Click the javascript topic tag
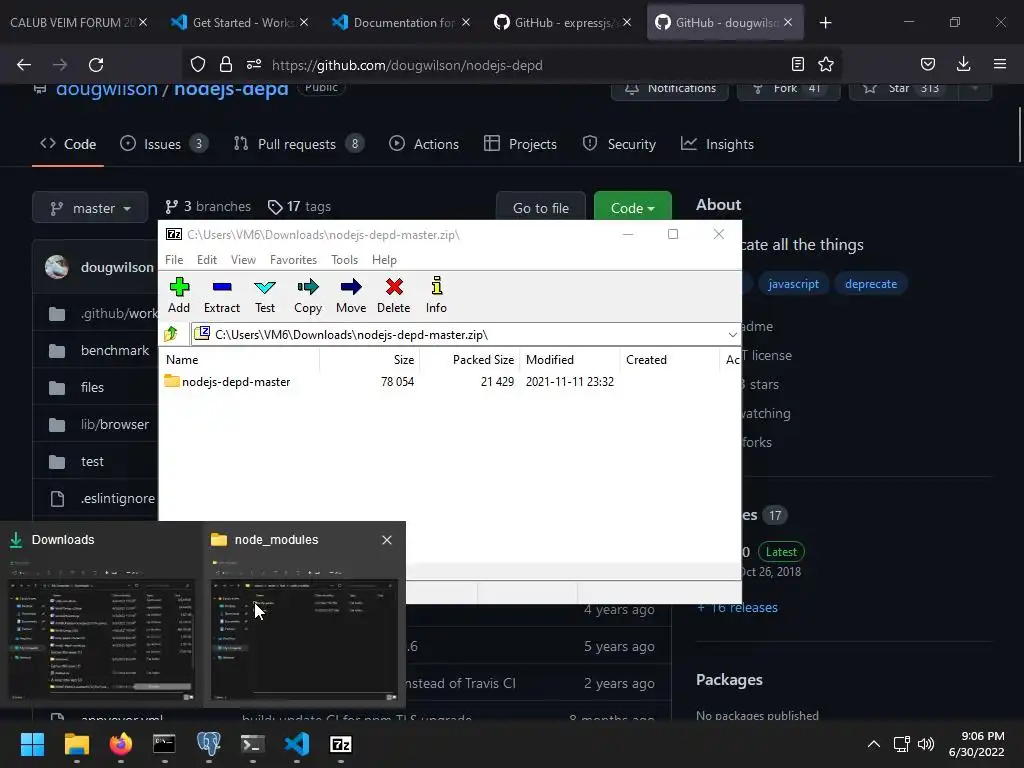 pyautogui.click(x=793, y=283)
